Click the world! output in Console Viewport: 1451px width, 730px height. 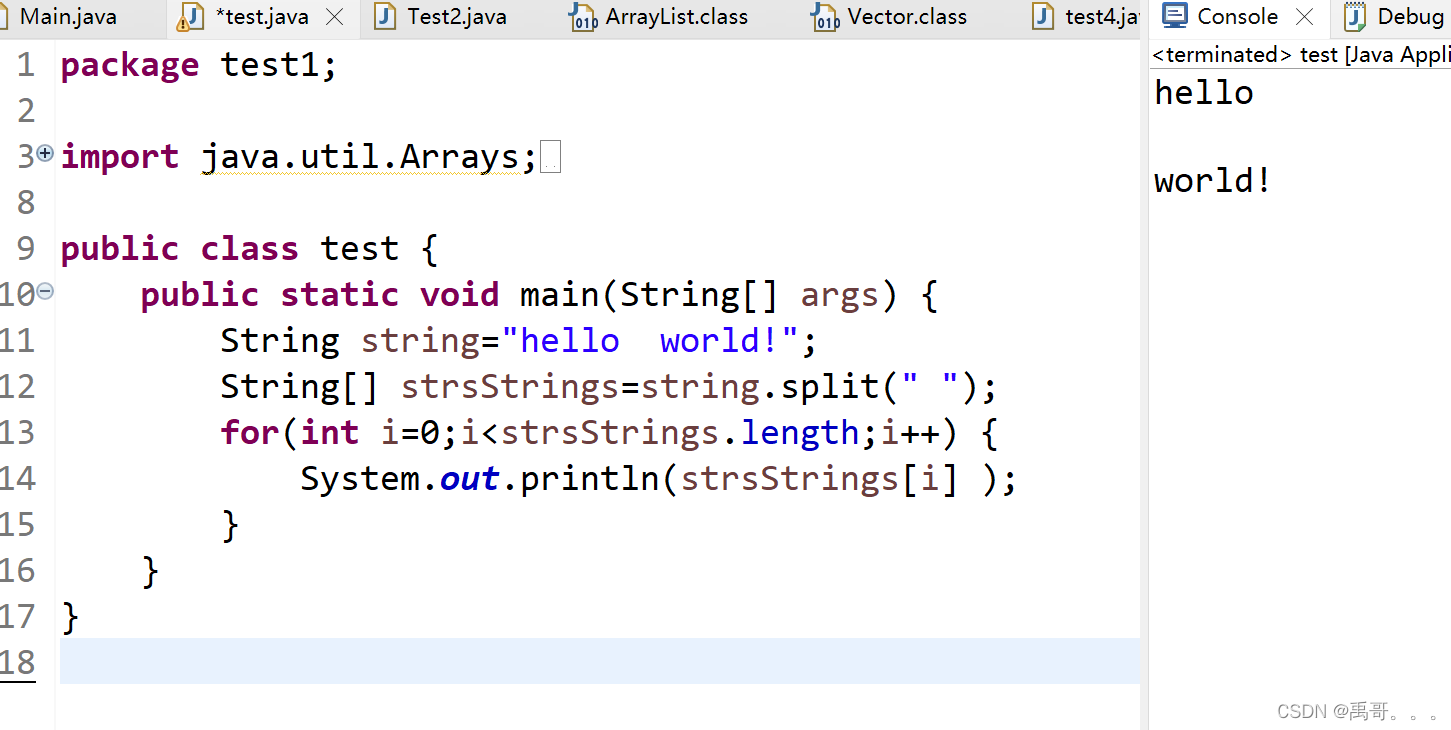pyautogui.click(x=1213, y=181)
